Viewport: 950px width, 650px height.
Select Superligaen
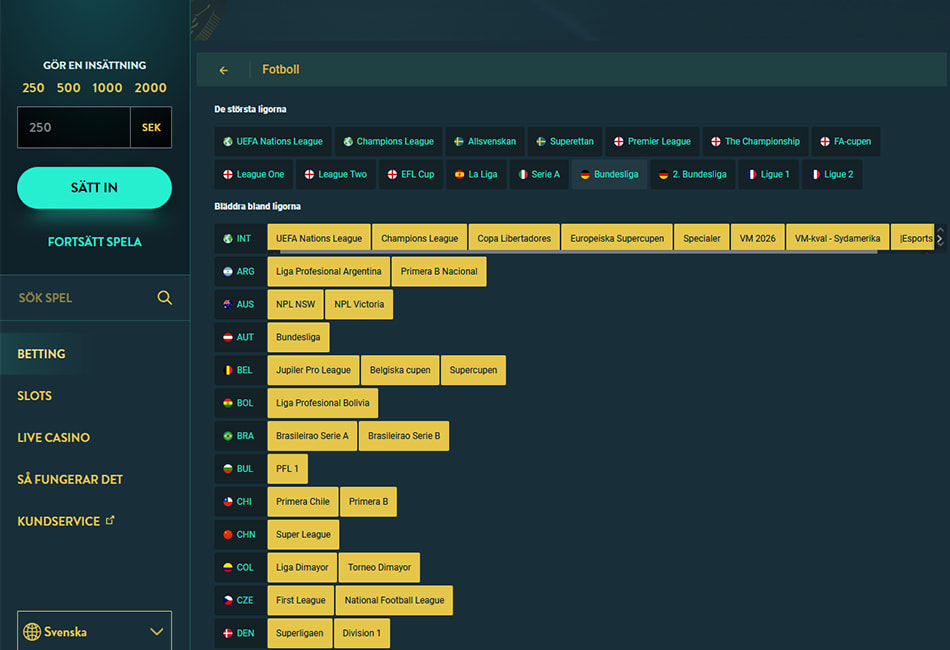coord(300,633)
